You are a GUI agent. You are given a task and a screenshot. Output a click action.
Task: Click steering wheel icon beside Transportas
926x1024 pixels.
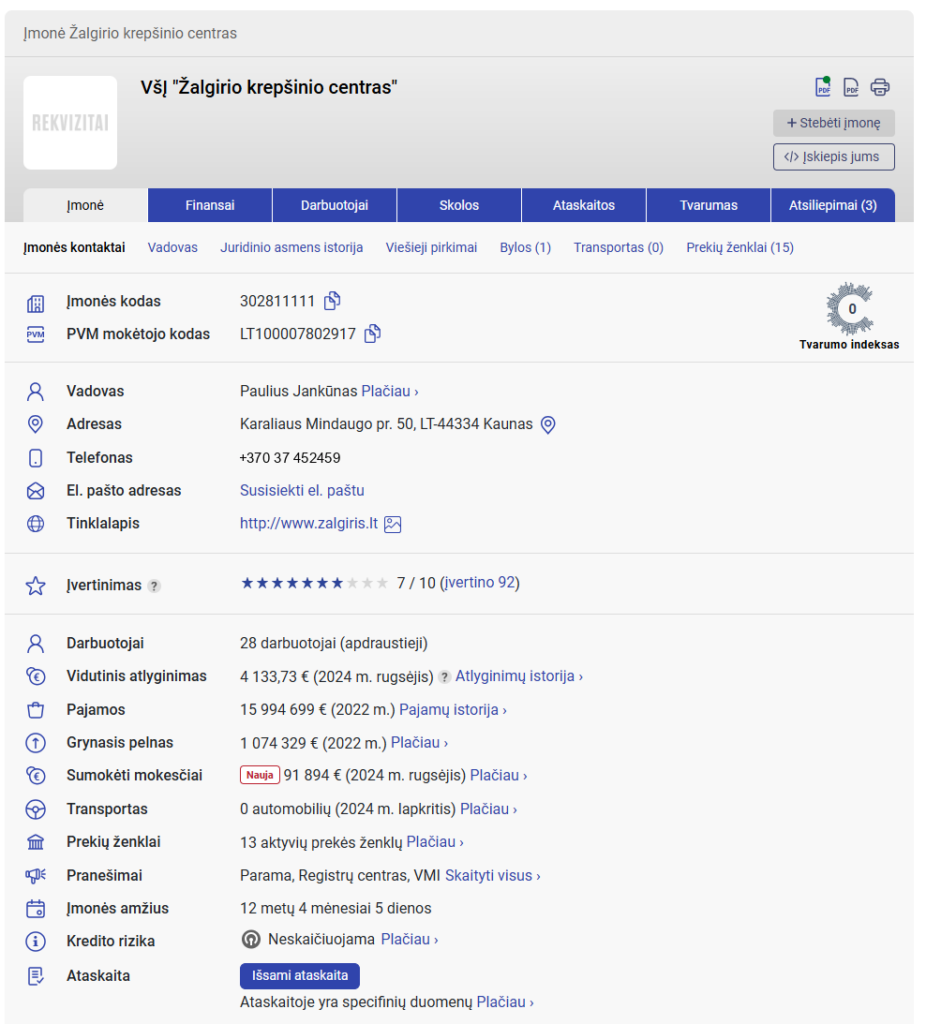(35, 810)
